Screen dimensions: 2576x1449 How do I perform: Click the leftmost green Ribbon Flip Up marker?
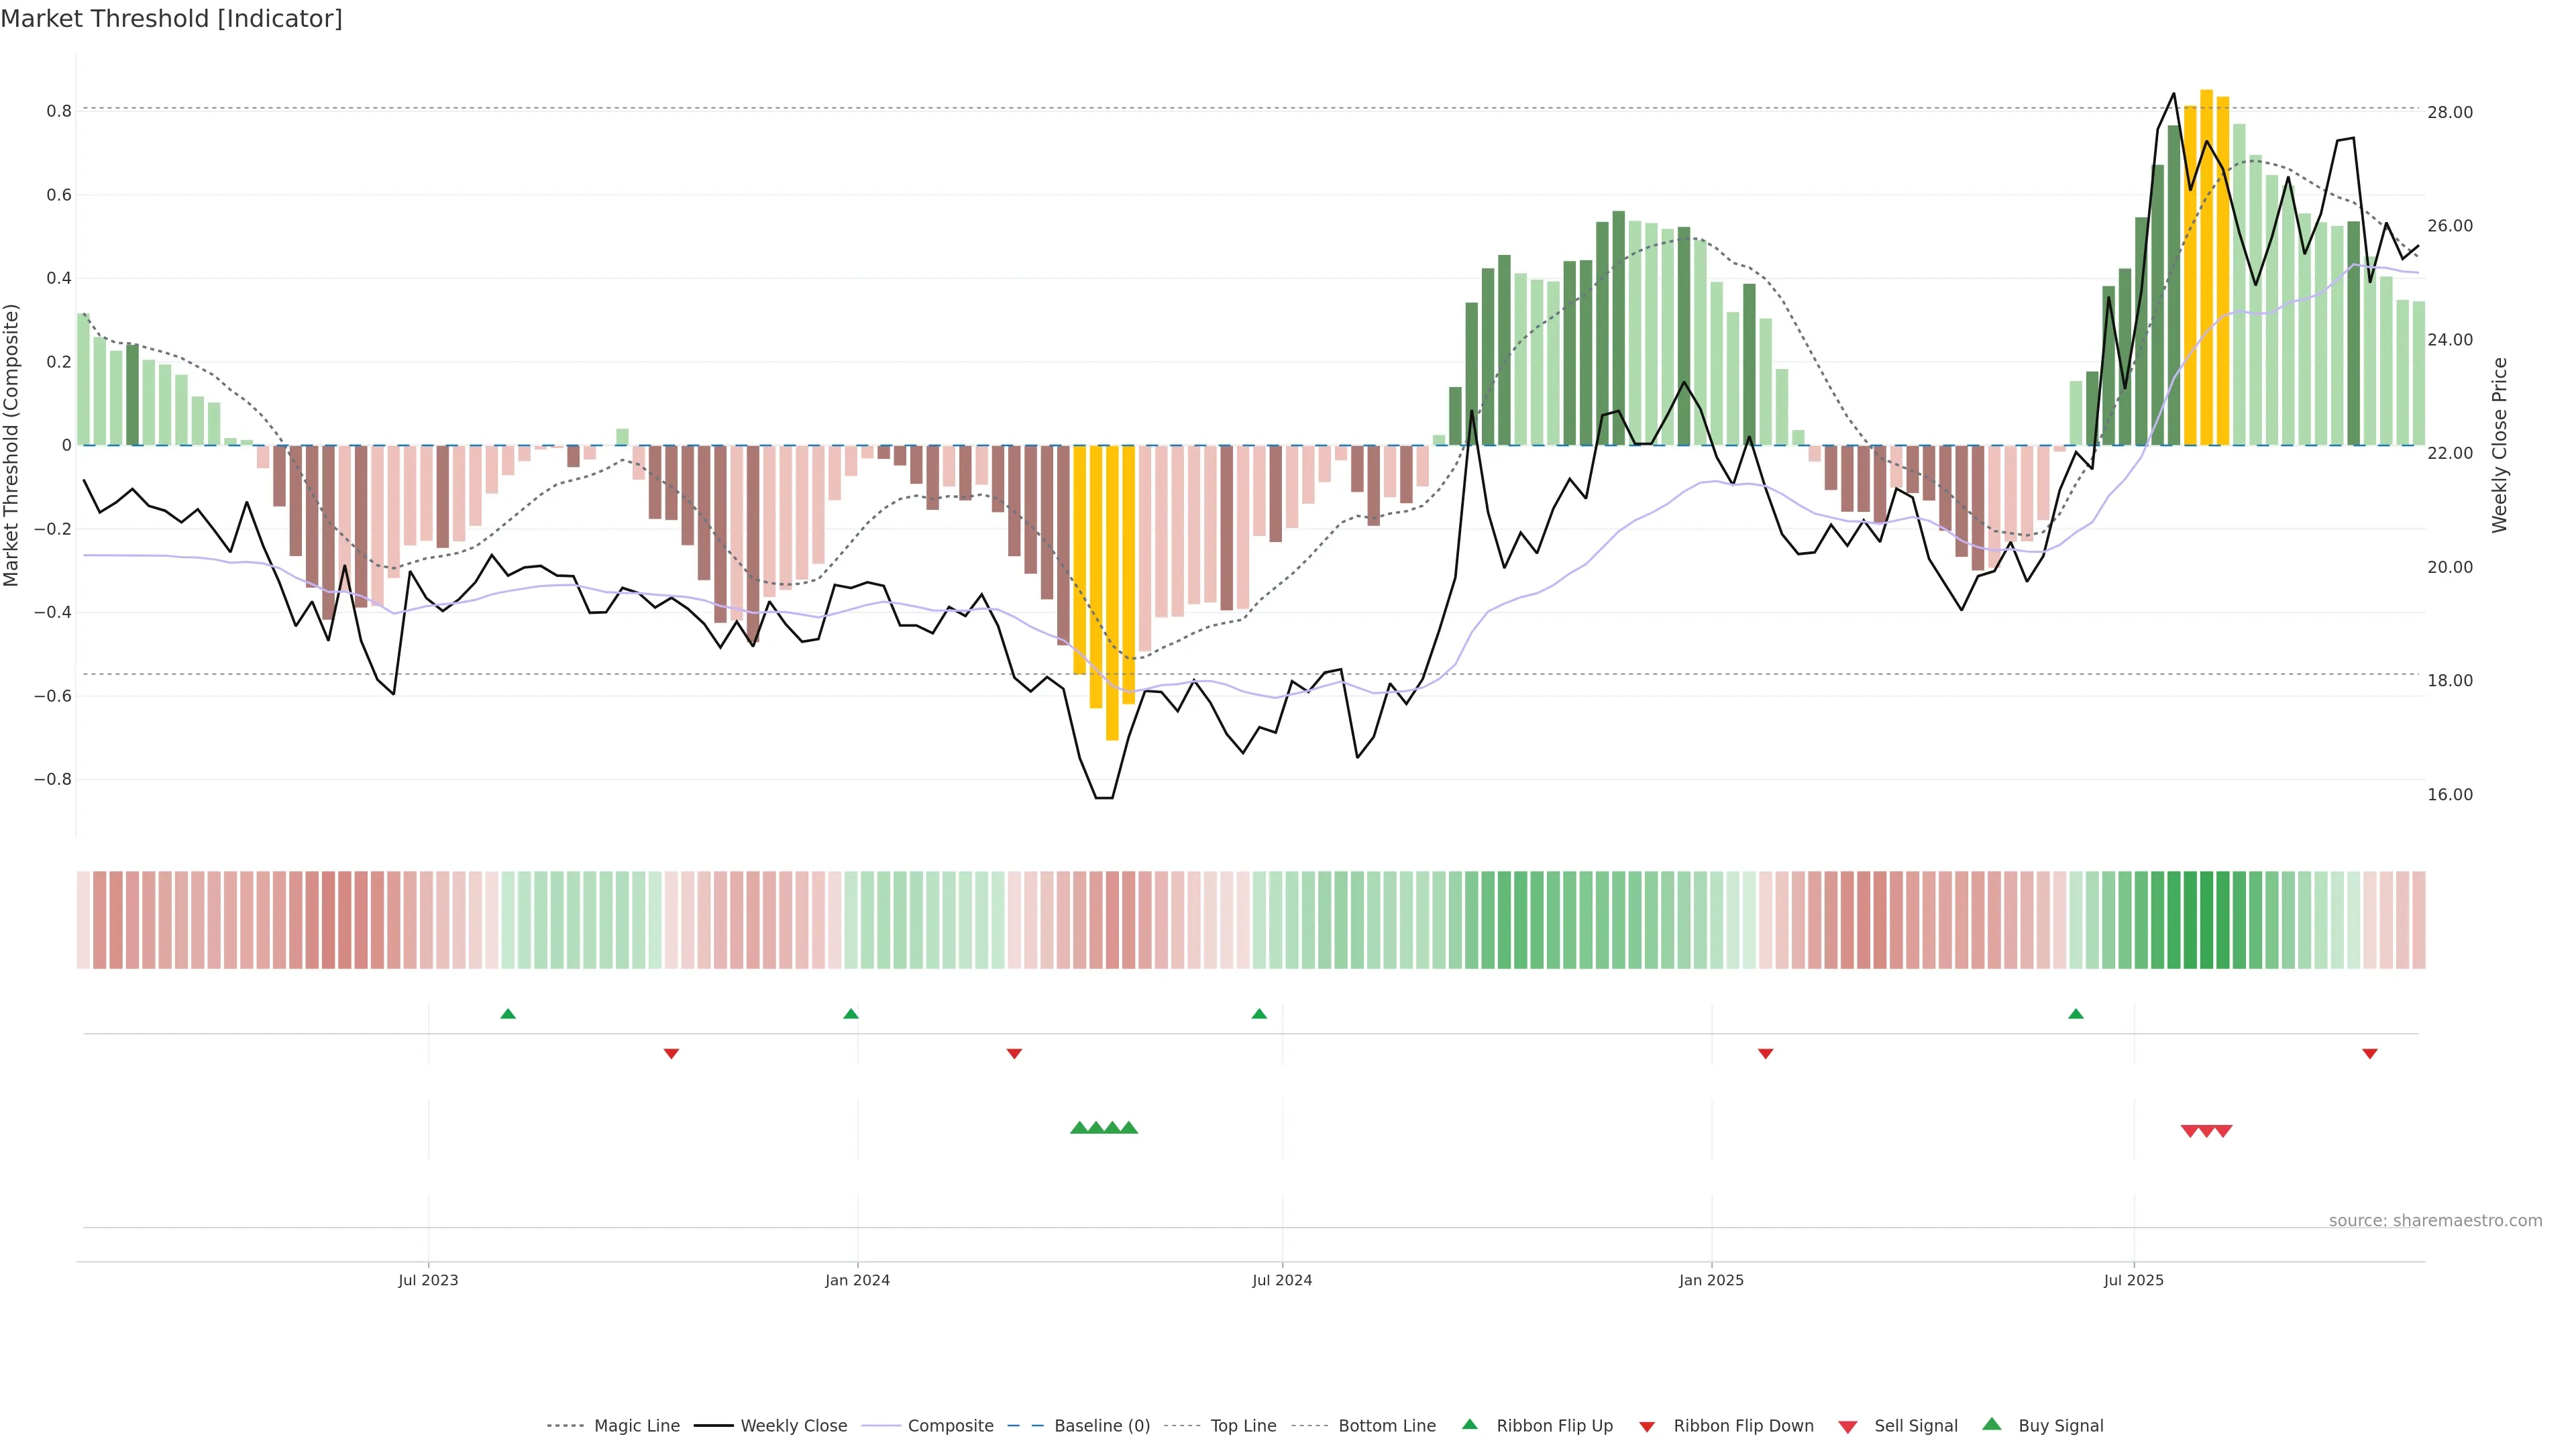(x=508, y=1014)
